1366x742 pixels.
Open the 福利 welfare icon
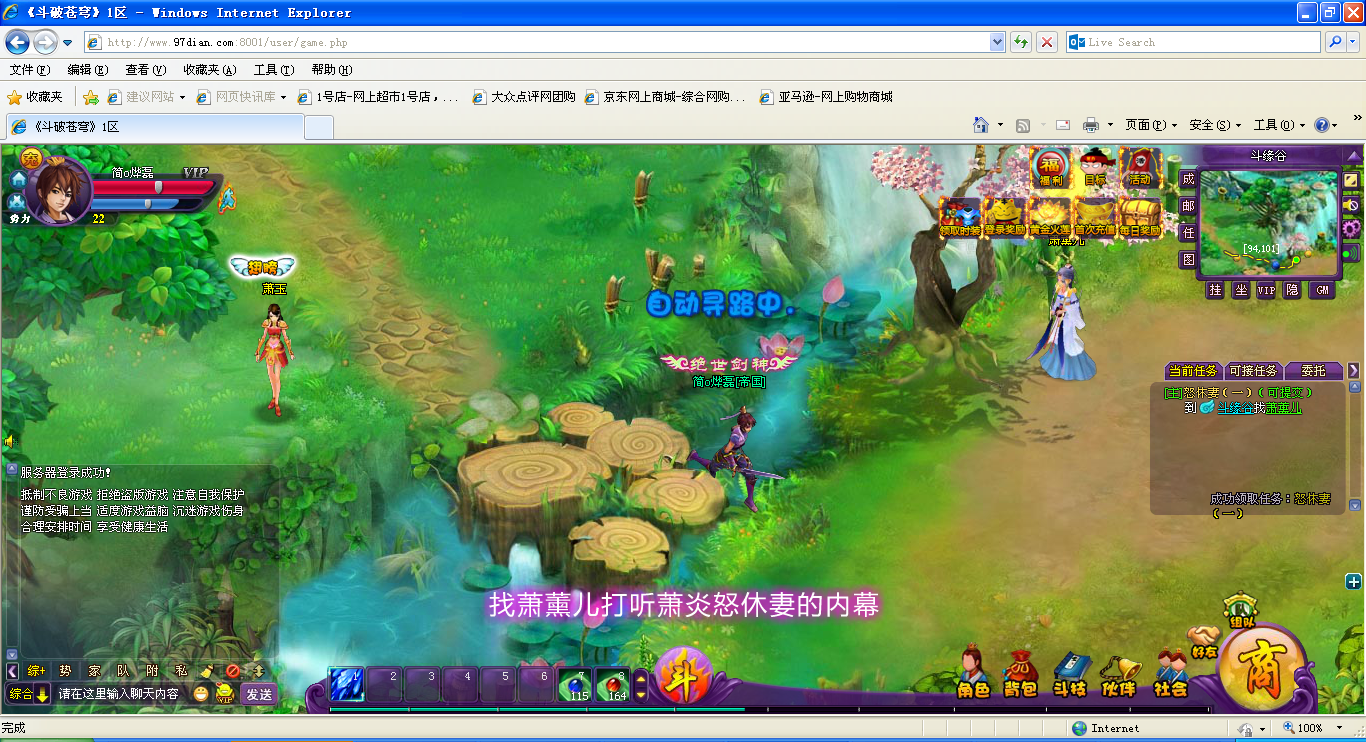click(x=1050, y=167)
